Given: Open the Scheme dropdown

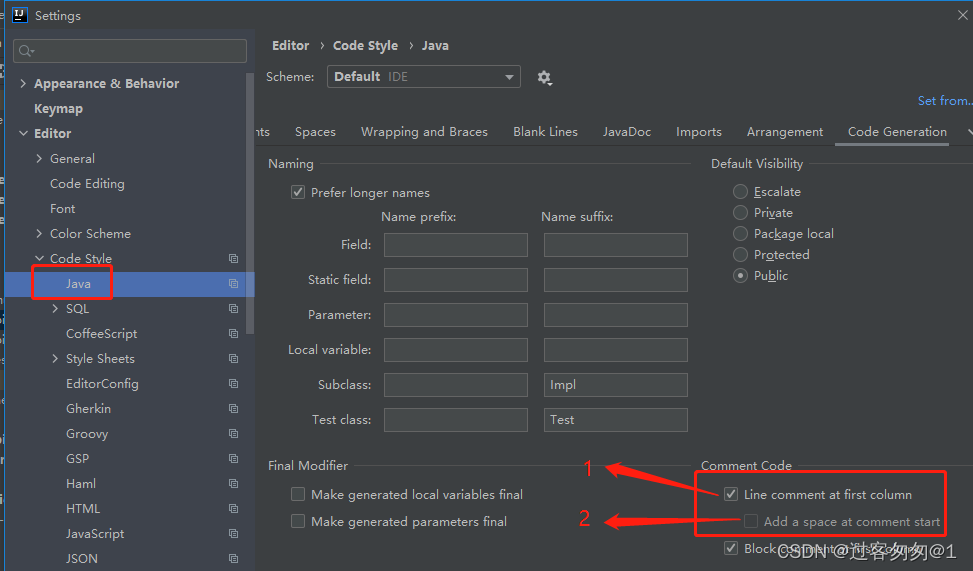Looking at the screenshot, I should pos(424,77).
